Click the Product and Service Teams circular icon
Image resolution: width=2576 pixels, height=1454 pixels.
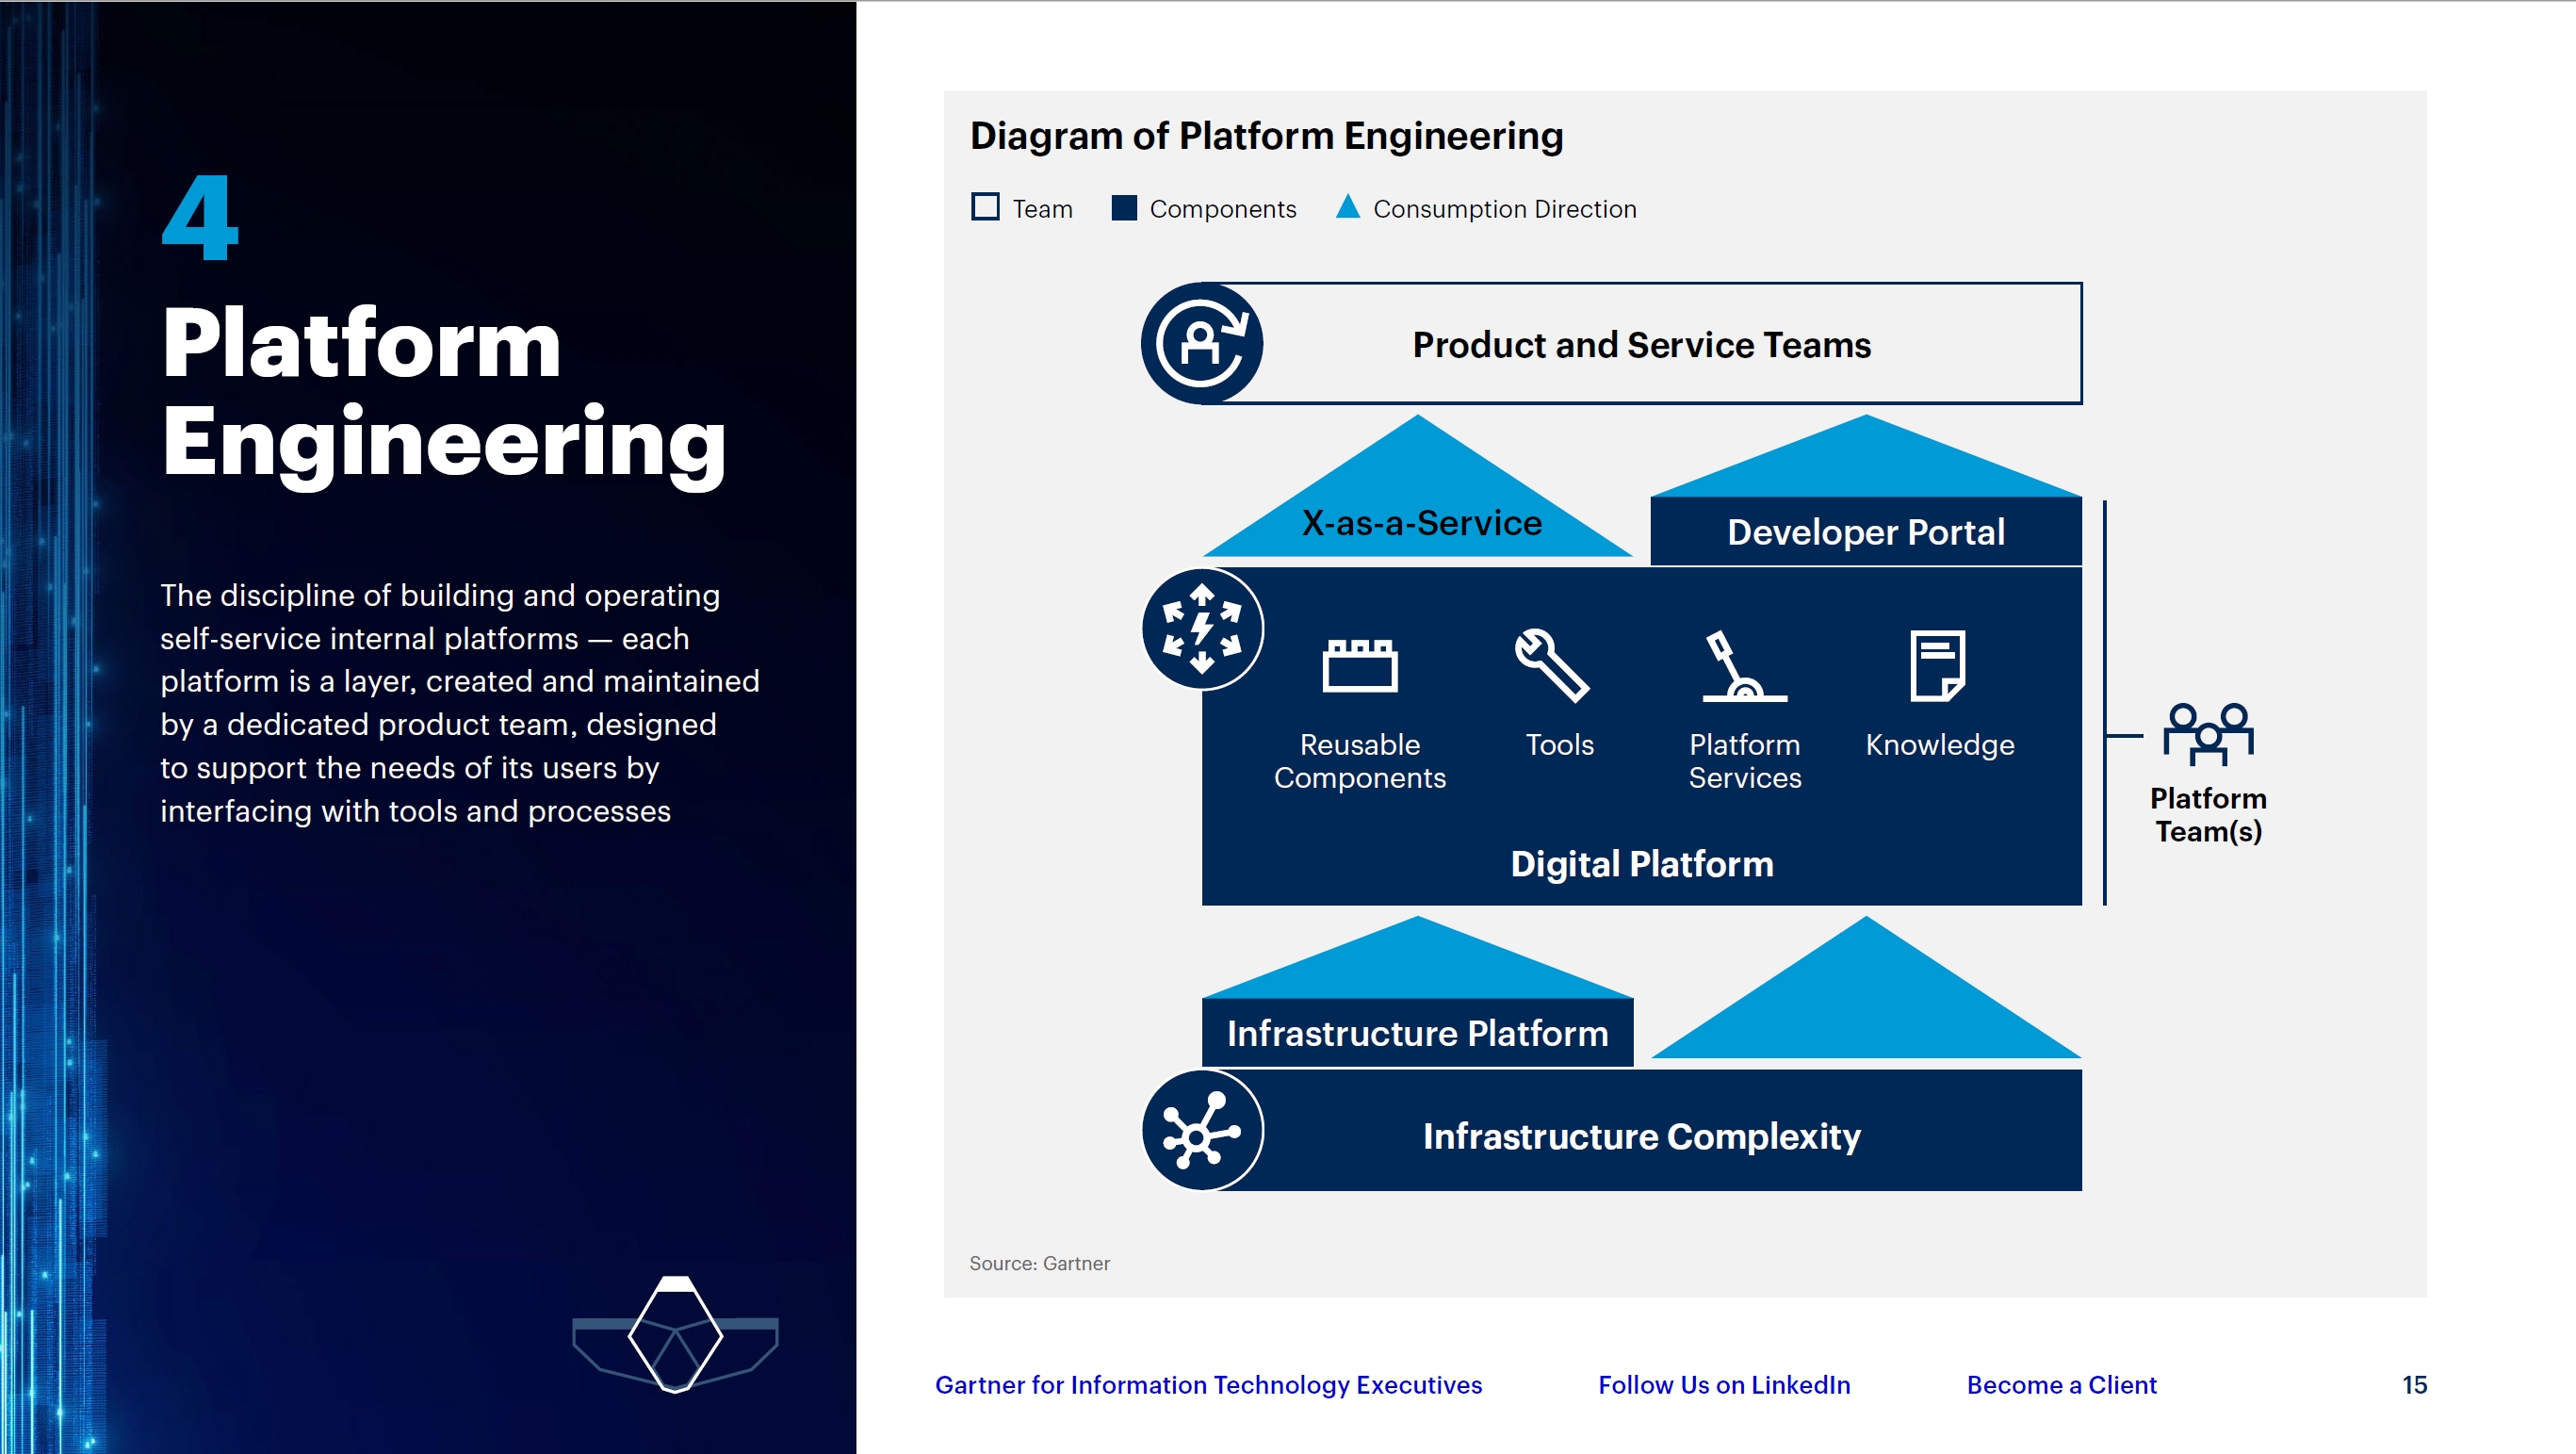tap(1202, 344)
